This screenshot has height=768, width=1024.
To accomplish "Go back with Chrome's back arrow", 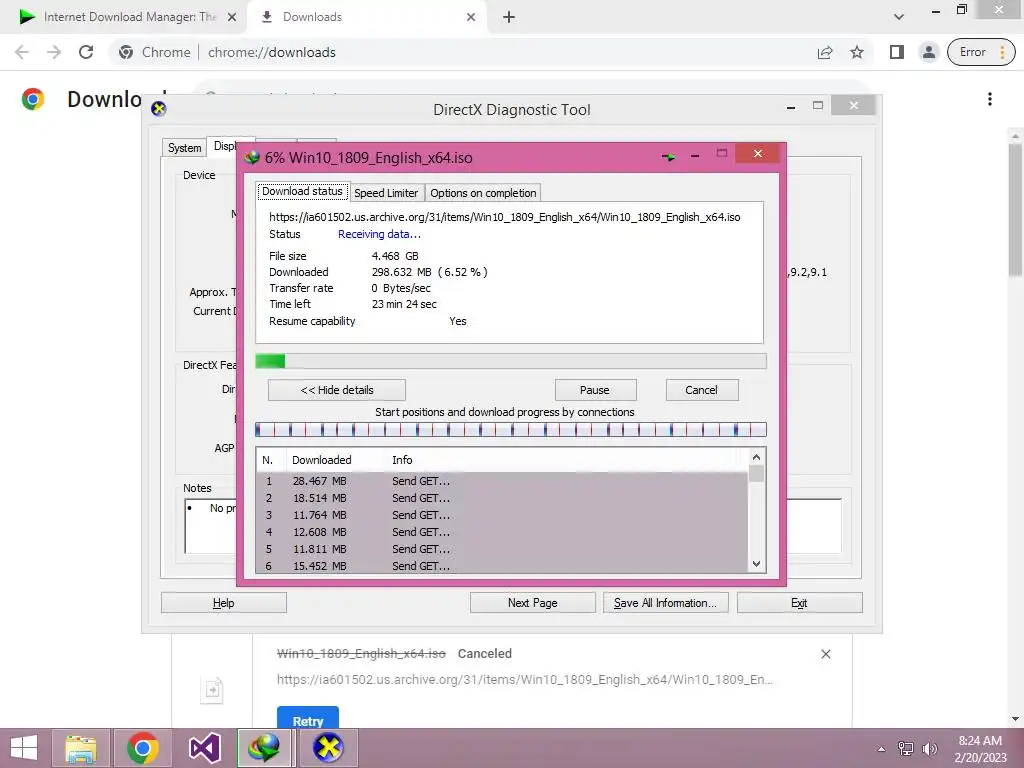I will coord(22,52).
